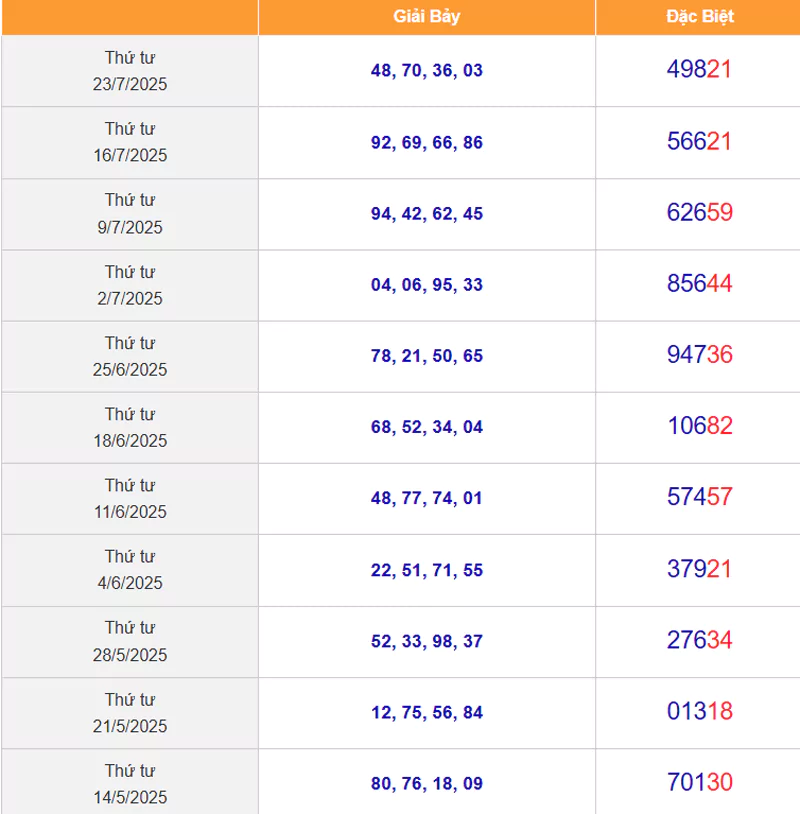Select the date cell Thứ tư 25/6/2025
Image resolution: width=800 pixels, height=814 pixels.
tap(130, 356)
